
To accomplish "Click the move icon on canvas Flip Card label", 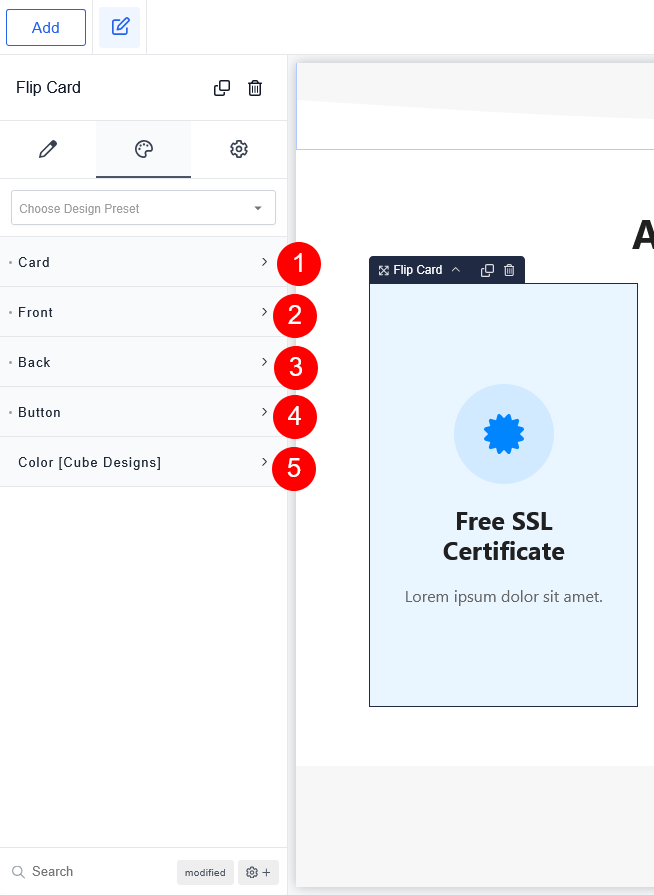I will pyautogui.click(x=383, y=270).
